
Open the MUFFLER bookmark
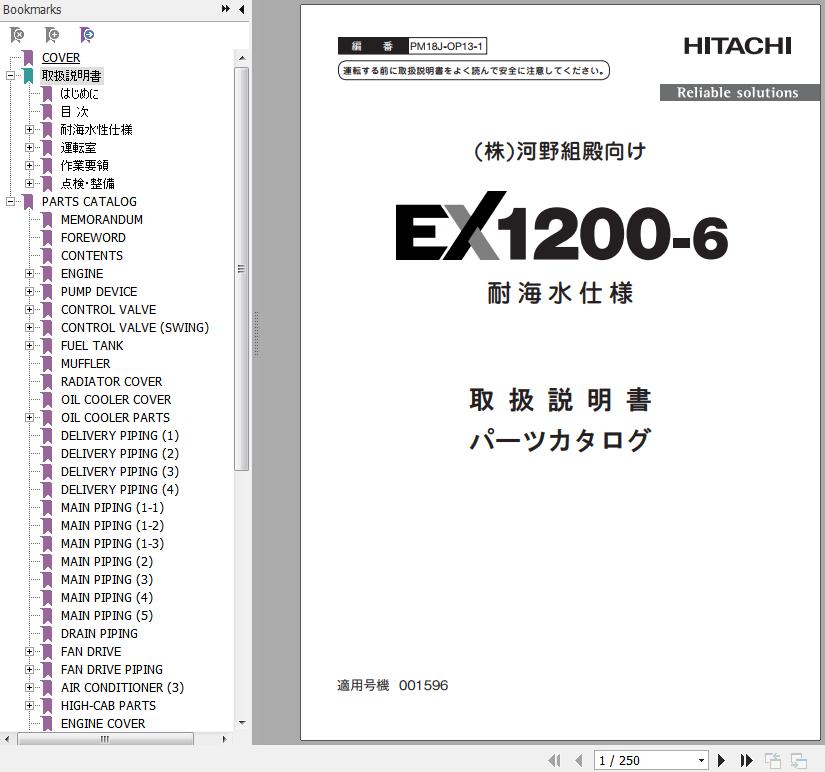click(x=86, y=364)
